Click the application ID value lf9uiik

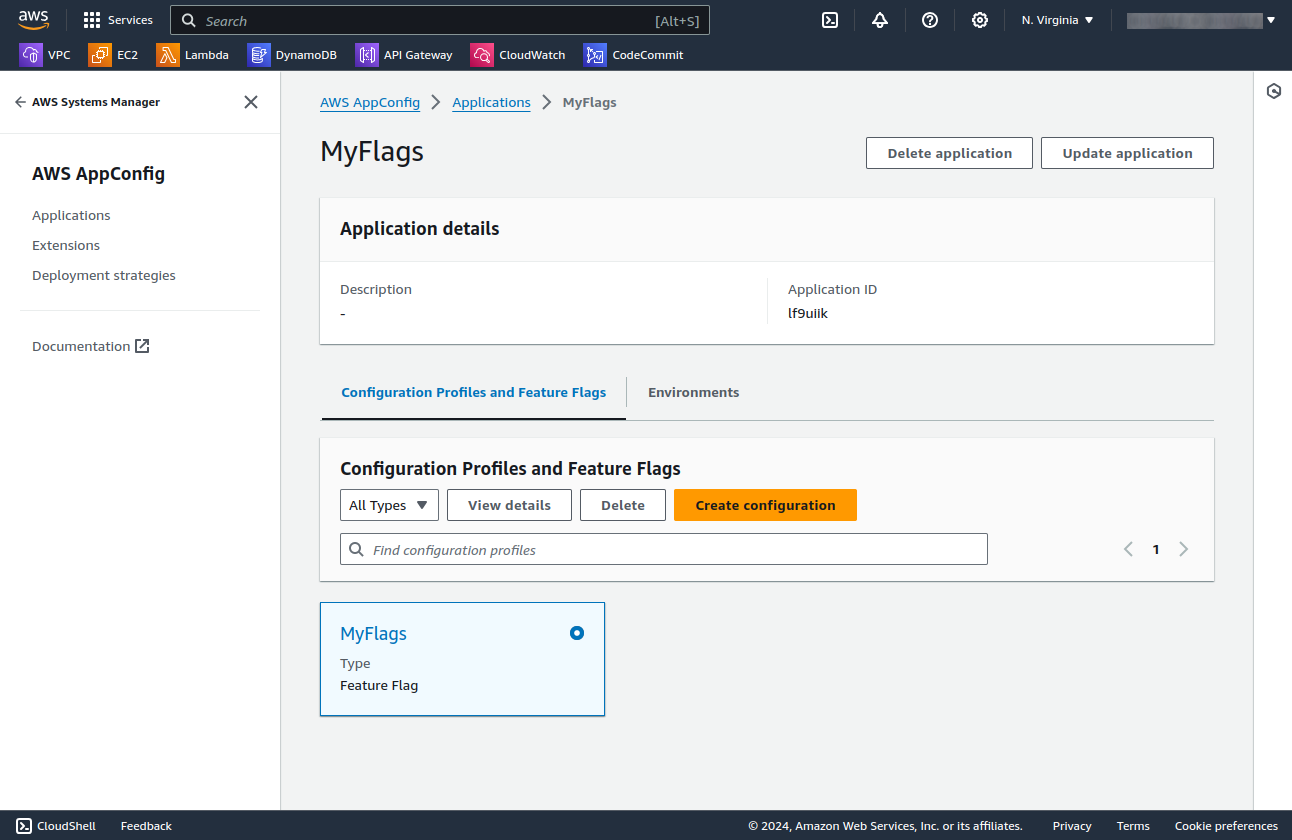[x=808, y=313]
